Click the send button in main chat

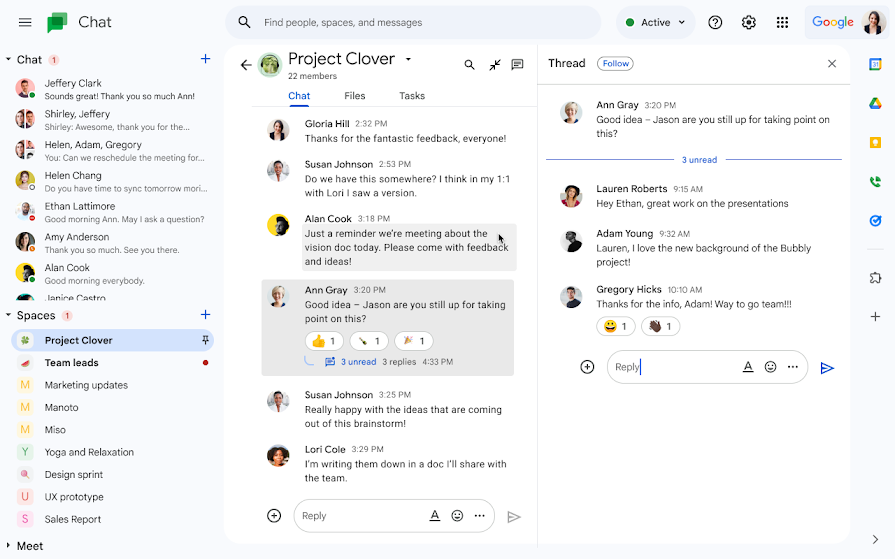coord(514,517)
